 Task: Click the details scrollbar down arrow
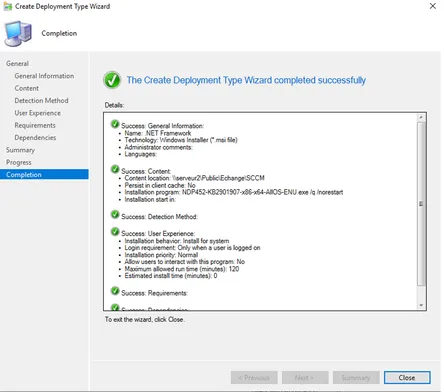pos(421,305)
